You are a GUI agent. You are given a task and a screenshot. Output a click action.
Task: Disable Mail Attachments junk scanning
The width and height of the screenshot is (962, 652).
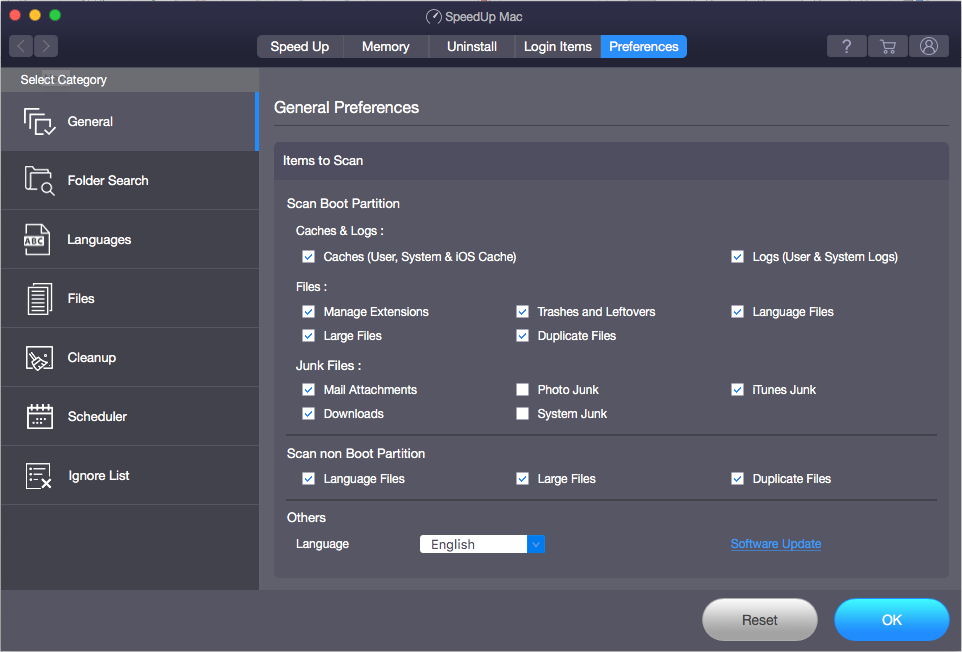[x=309, y=389]
